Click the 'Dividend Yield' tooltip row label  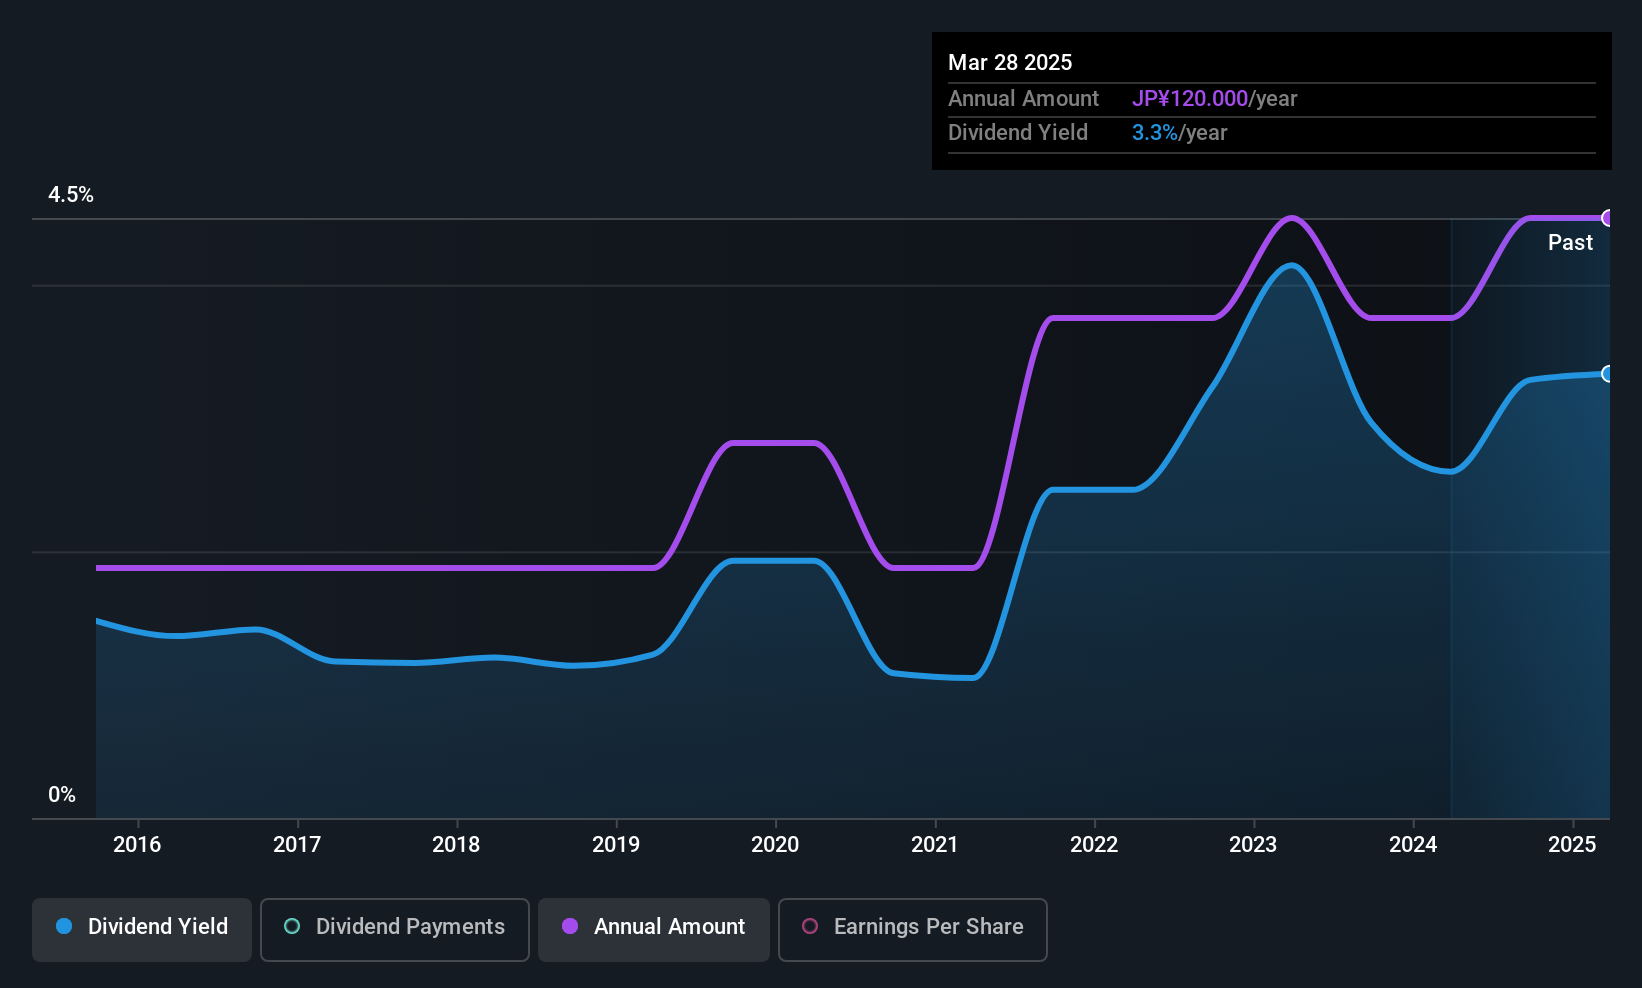coord(1018,132)
